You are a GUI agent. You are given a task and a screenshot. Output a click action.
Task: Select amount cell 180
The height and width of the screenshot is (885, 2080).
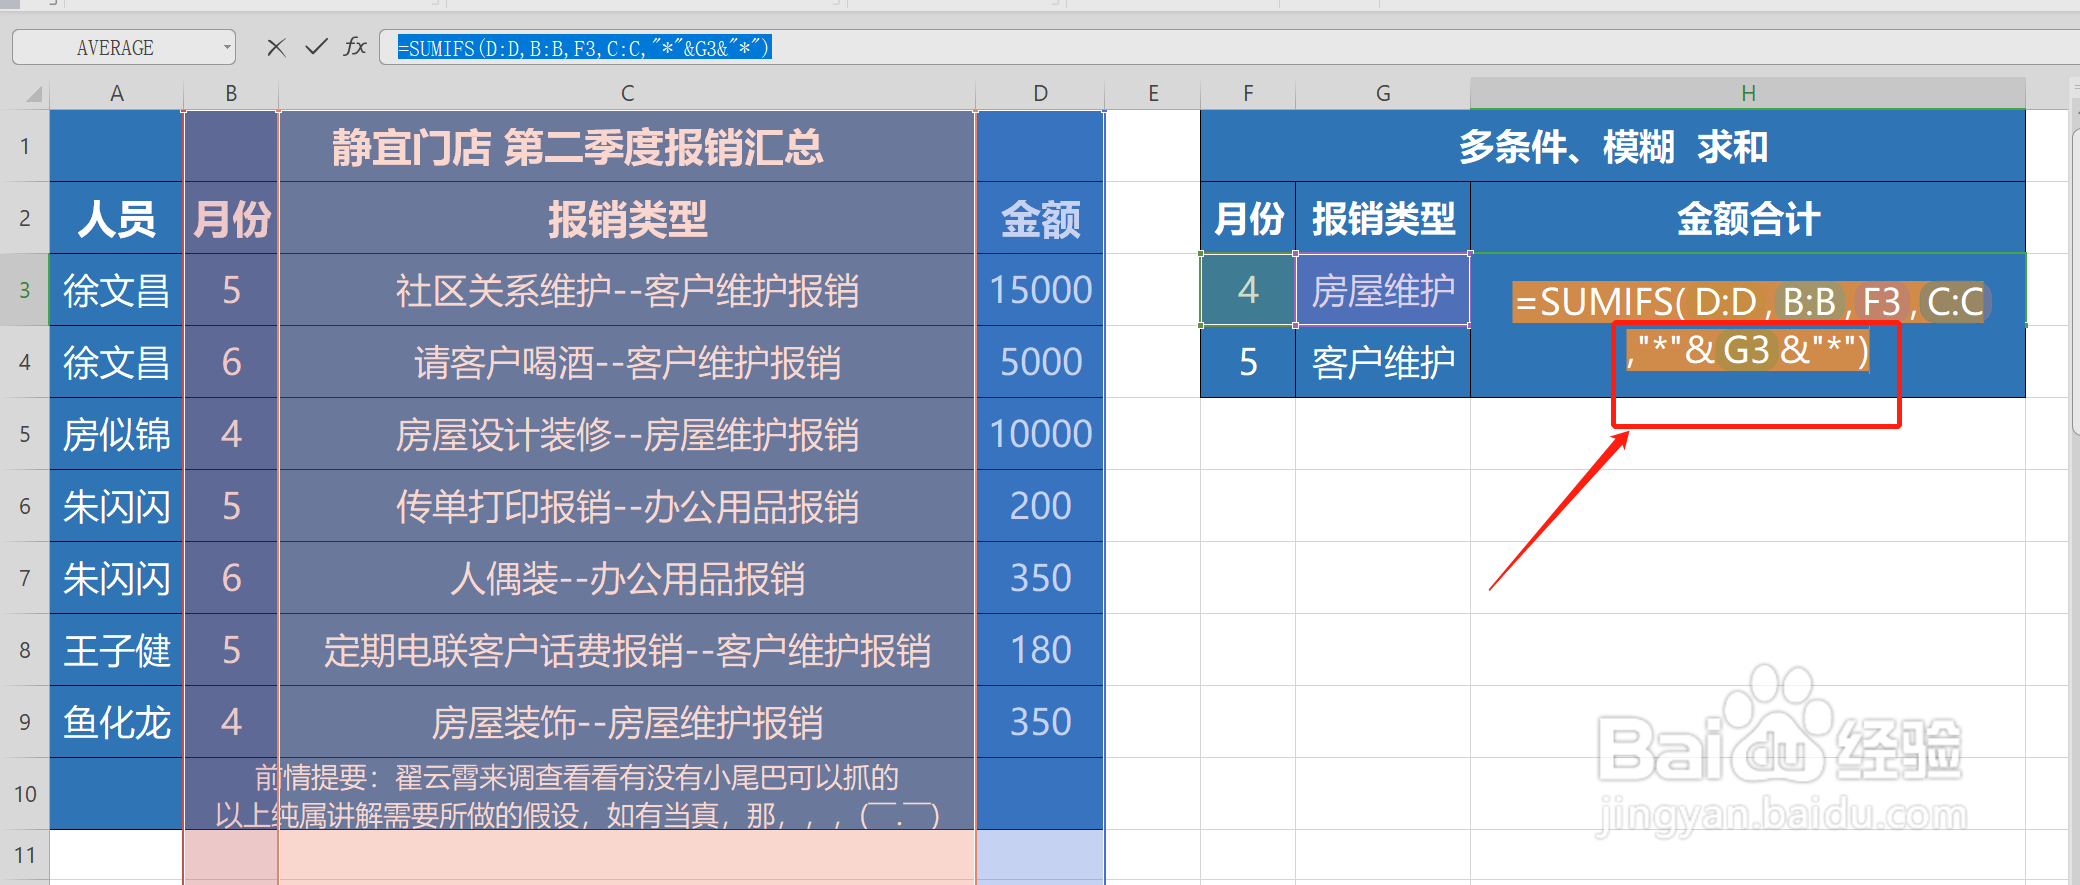tap(1040, 650)
